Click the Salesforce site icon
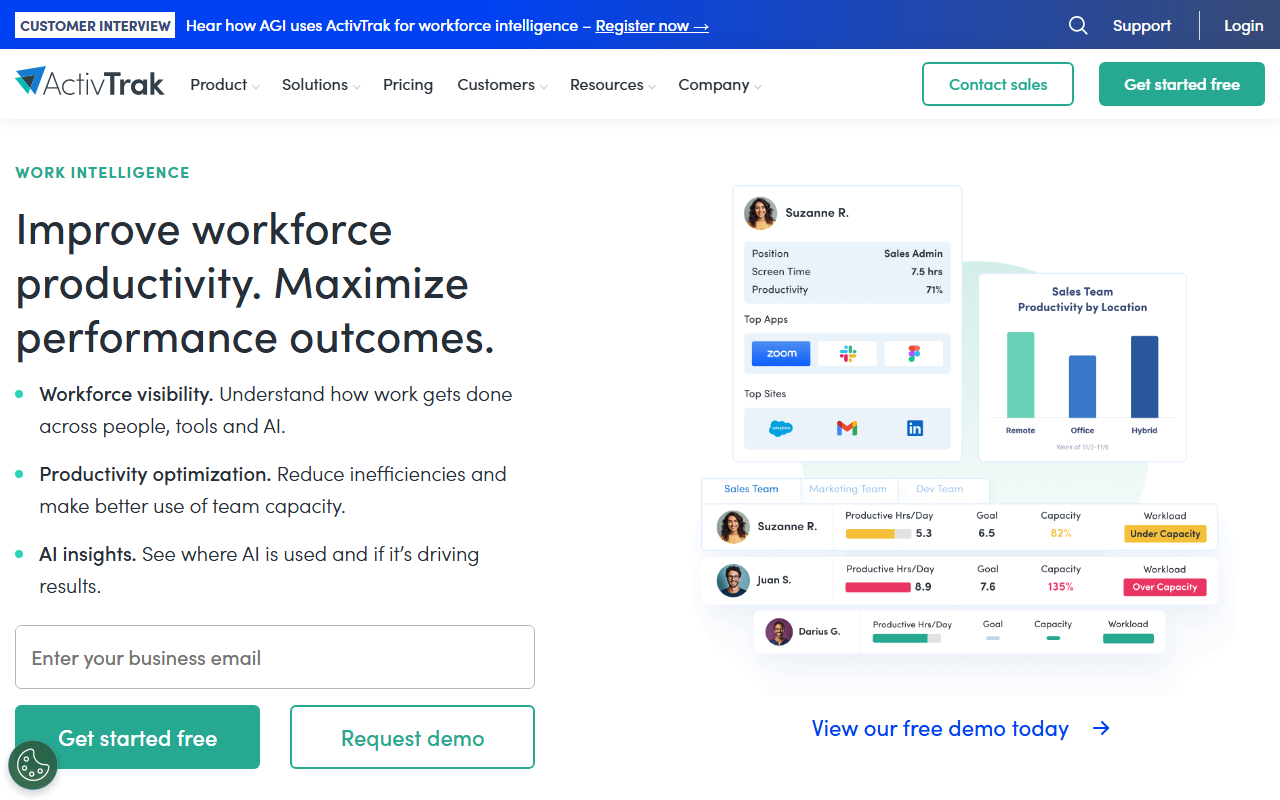This screenshot has height=800, width=1280. click(x=781, y=428)
